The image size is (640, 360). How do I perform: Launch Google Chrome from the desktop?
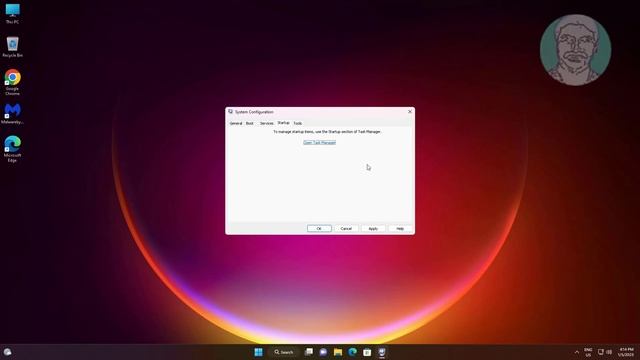coord(12,82)
